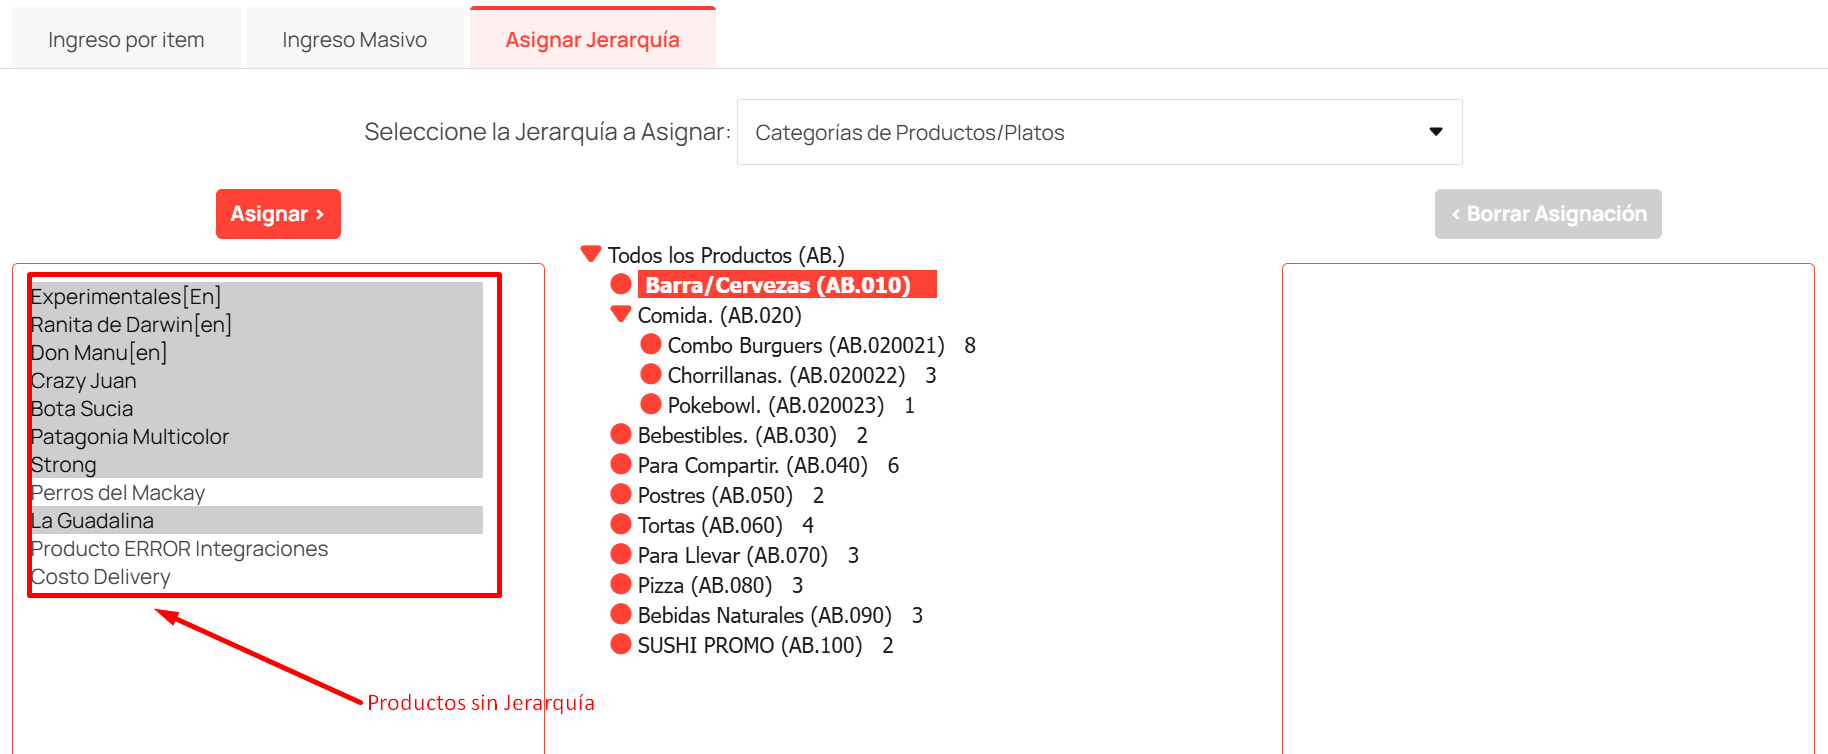Switch to the Ingreso por item tab
The image size is (1828, 754).
[126, 40]
